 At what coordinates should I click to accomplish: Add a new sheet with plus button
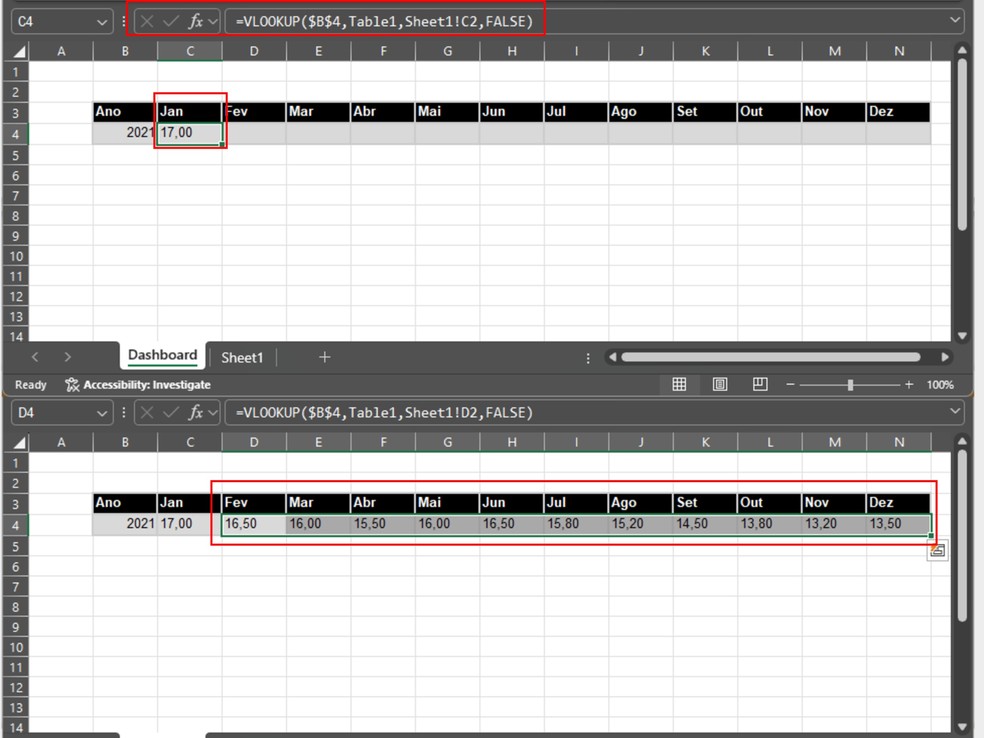(324, 357)
